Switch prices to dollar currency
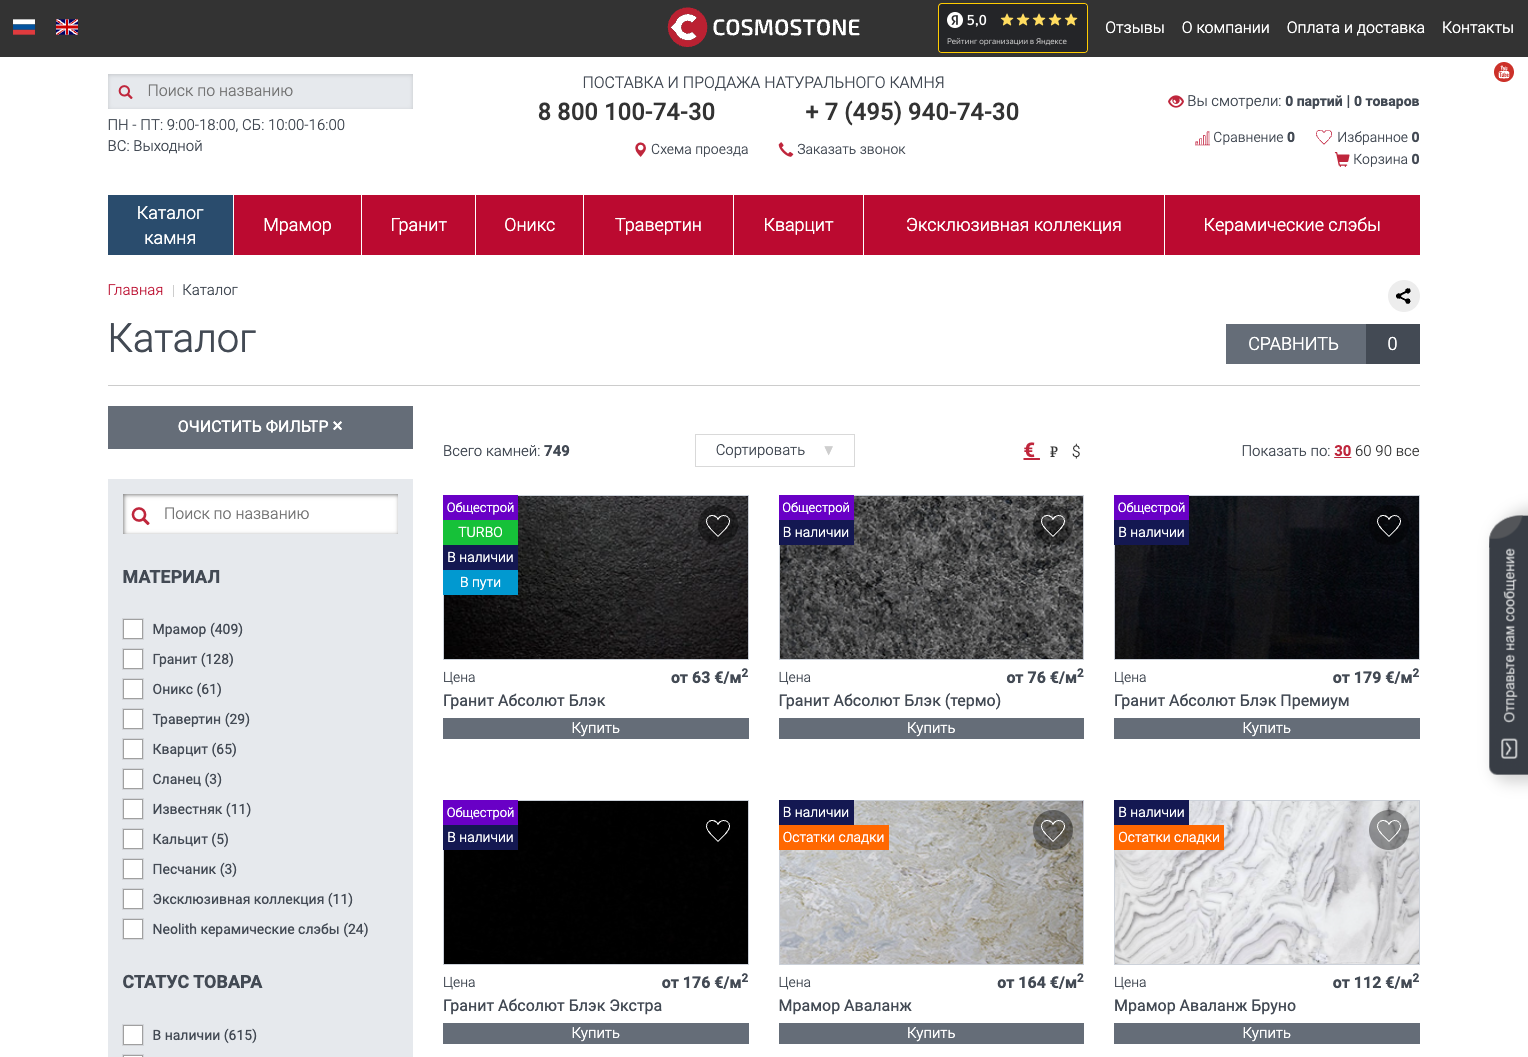Image resolution: width=1528 pixels, height=1057 pixels. point(1076,451)
